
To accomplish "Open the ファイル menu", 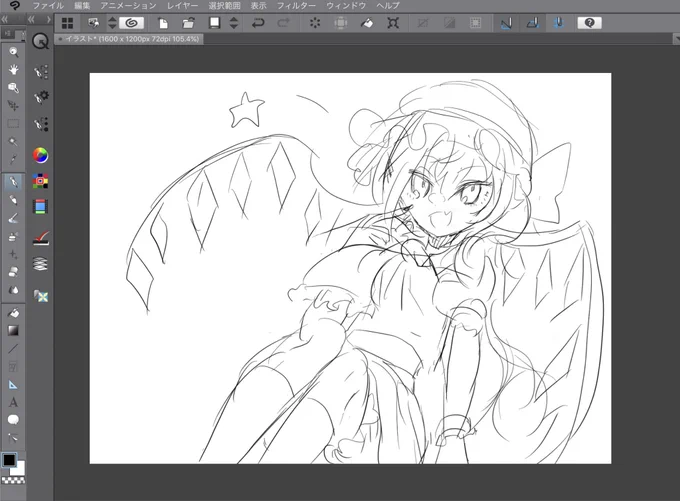I will pos(48,6).
